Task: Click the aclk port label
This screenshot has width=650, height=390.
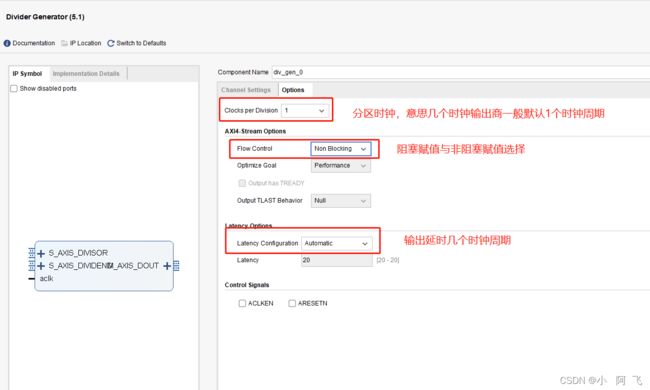Action: (46, 279)
